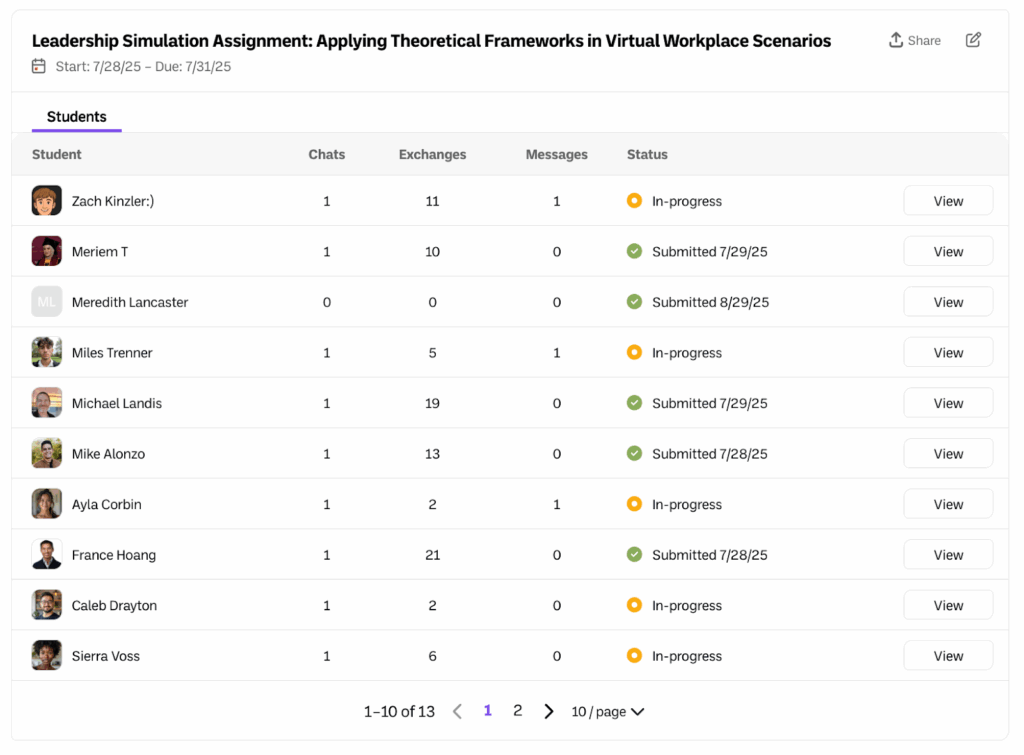Click Caleb Drayton's name
This screenshot has height=755, width=1024.
[114, 606]
